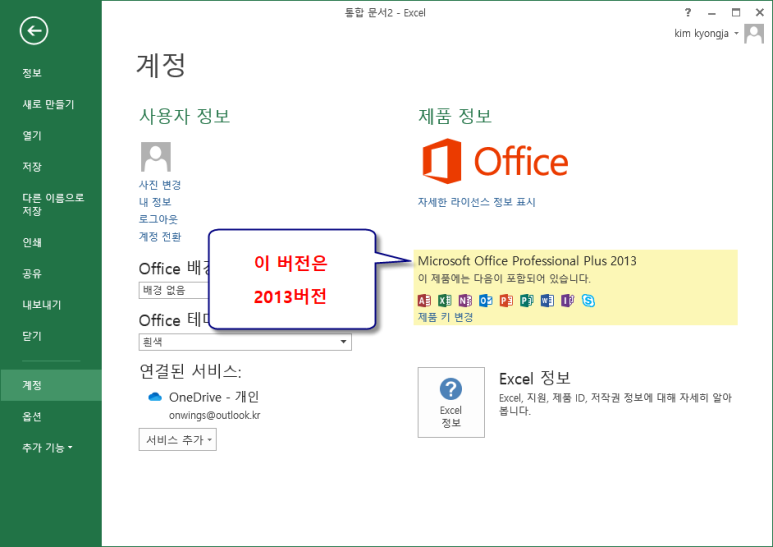The image size is (773, 547).
Task: Click the back arrow circle icon
Action: tap(34, 31)
